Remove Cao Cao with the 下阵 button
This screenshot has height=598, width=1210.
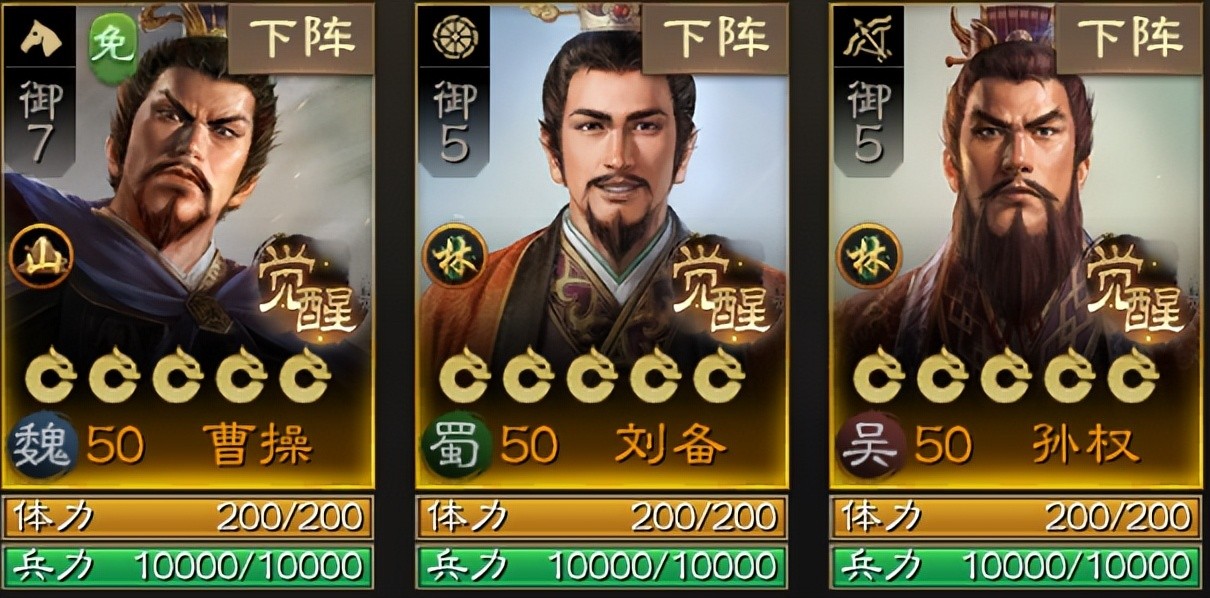[x=302, y=38]
